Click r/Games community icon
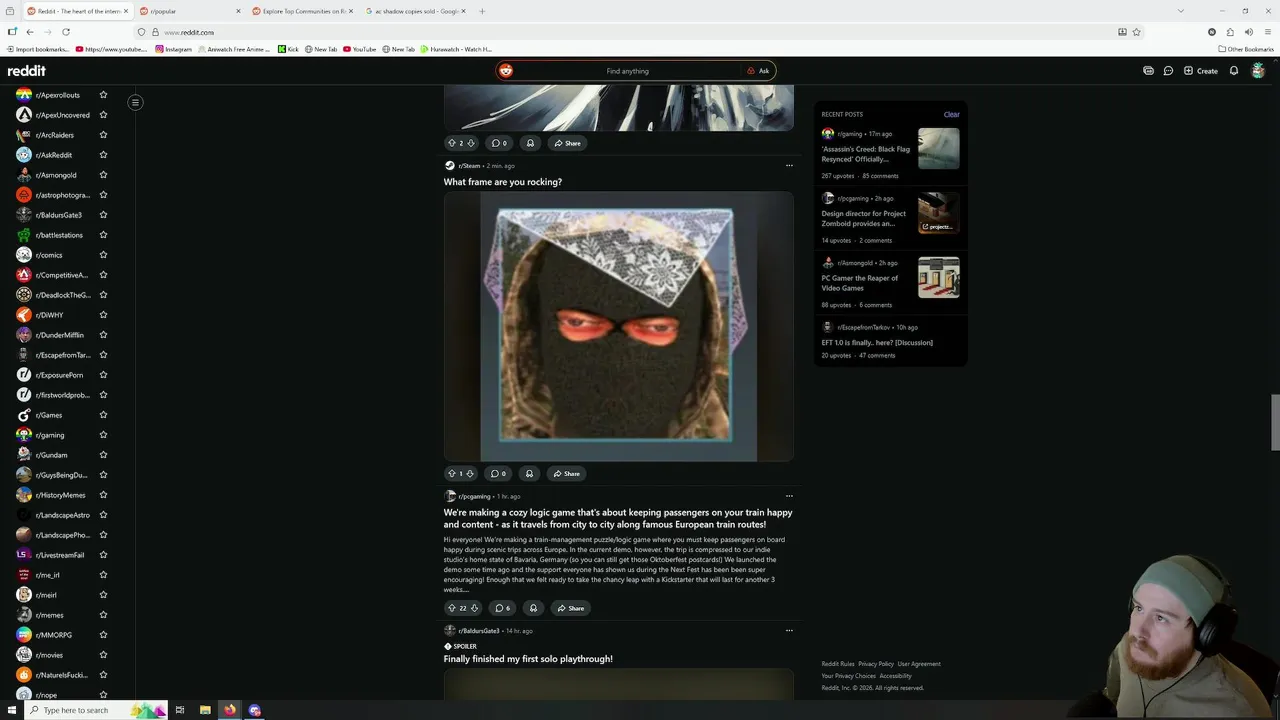The width and height of the screenshot is (1280, 720). [x=24, y=415]
